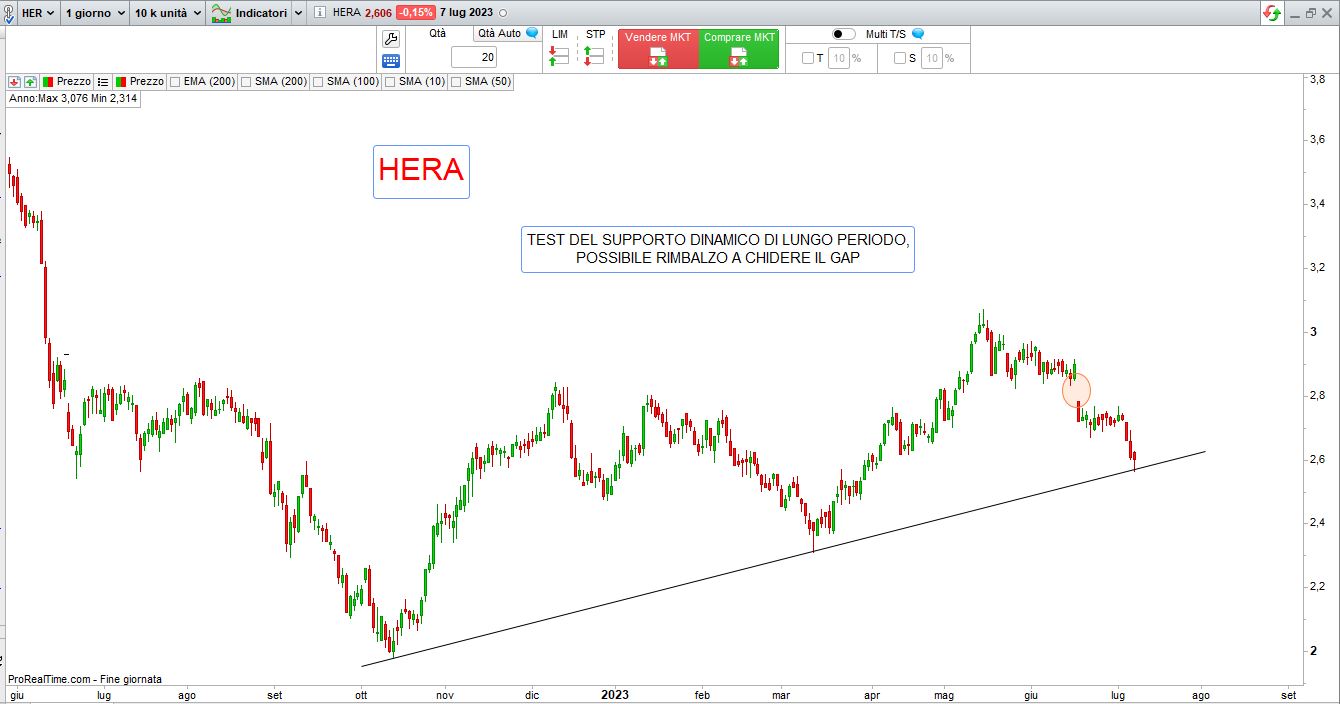Tick the SMA (50) checkbox
The width and height of the screenshot is (1340, 704).
coord(457,82)
